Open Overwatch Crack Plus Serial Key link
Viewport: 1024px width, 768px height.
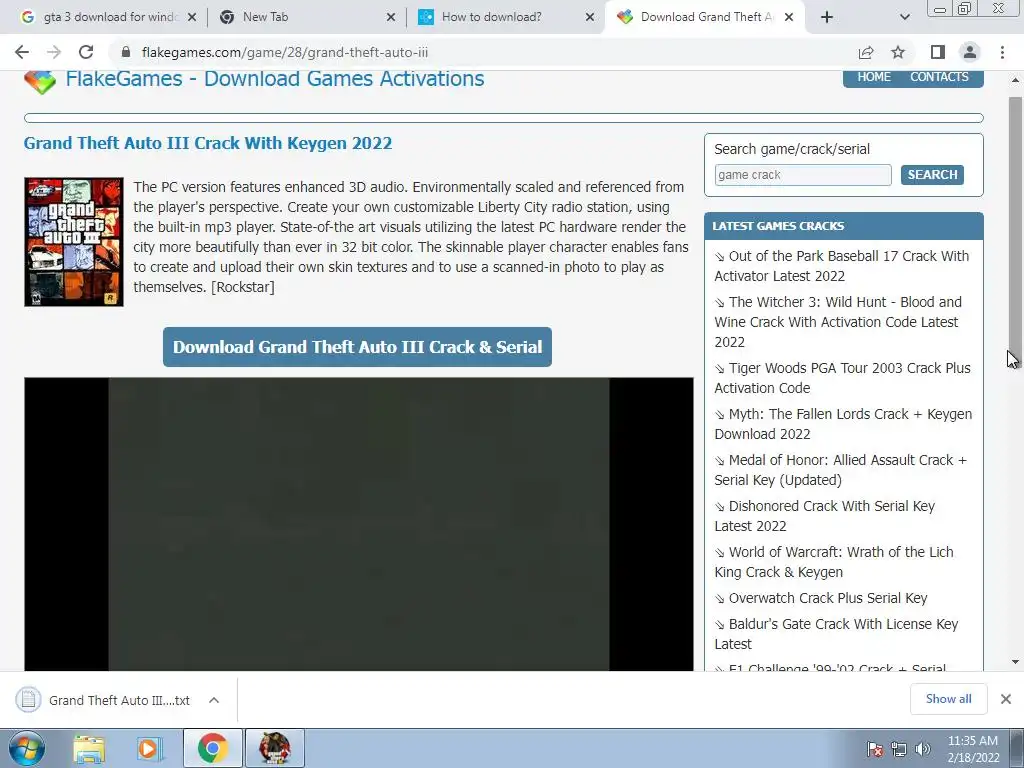821,598
